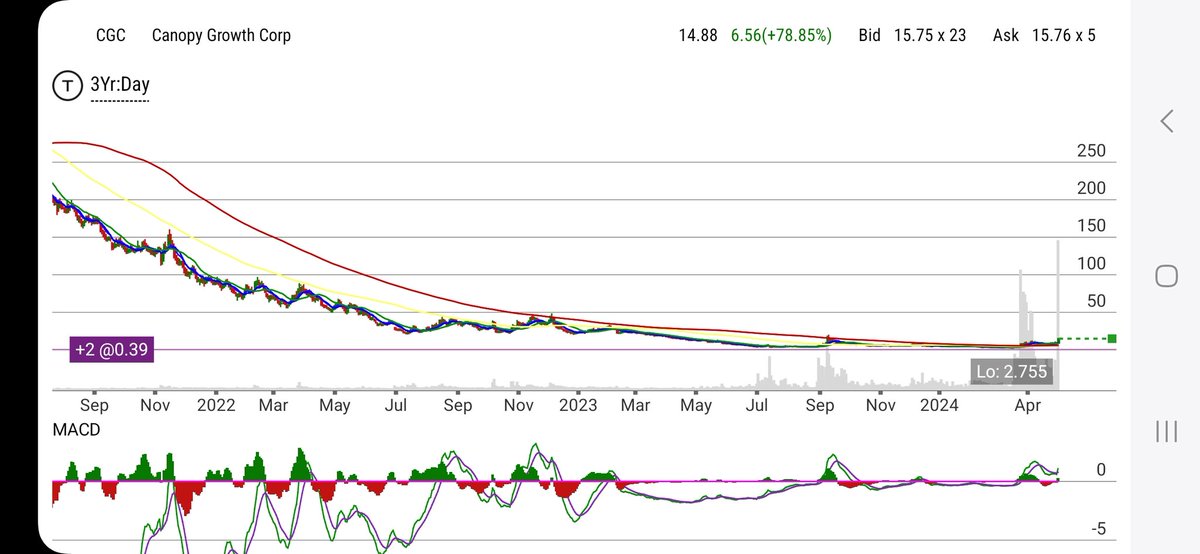This screenshot has height=554, width=1200.
Task: Tap the 2024 date axis label
Action: click(x=940, y=405)
